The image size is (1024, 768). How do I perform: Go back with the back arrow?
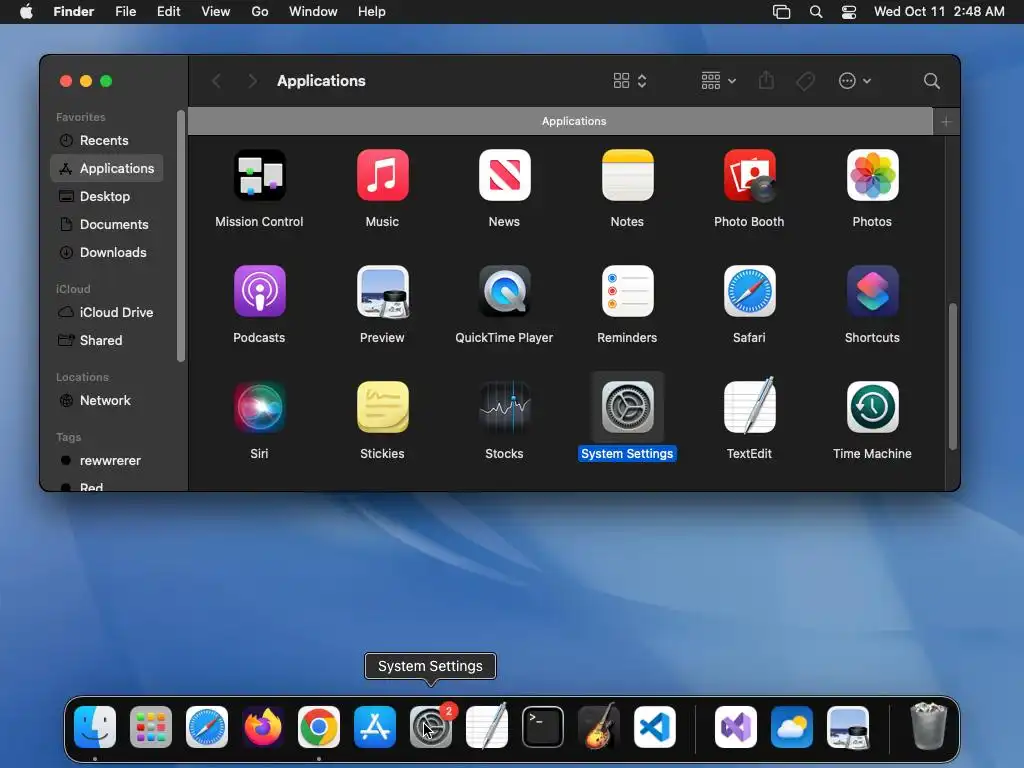pyautogui.click(x=216, y=81)
